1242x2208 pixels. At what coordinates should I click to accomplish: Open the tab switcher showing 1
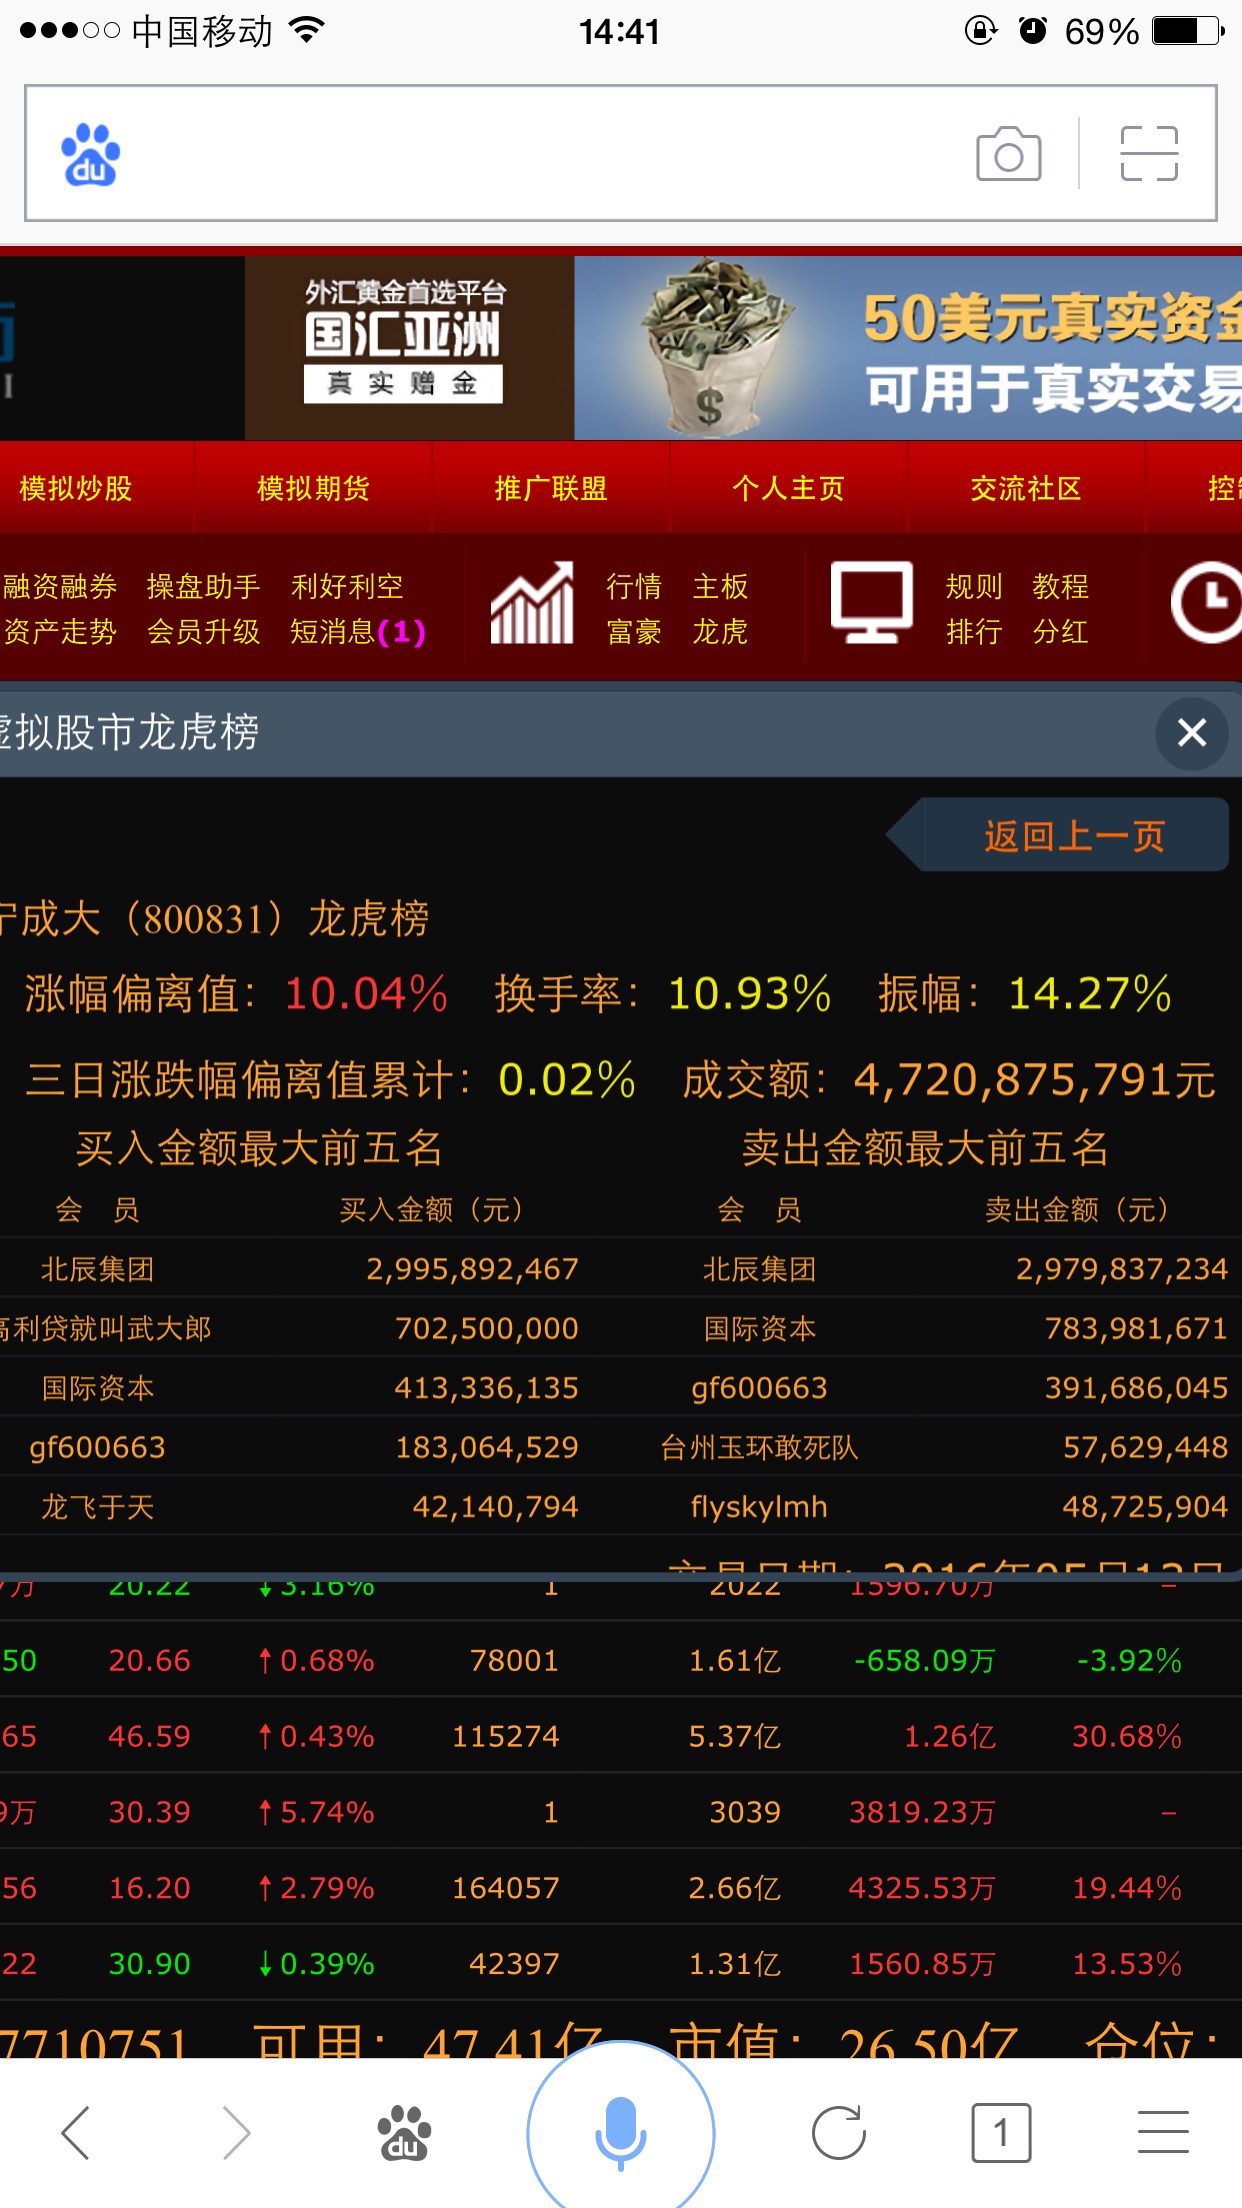click(x=1000, y=2133)
